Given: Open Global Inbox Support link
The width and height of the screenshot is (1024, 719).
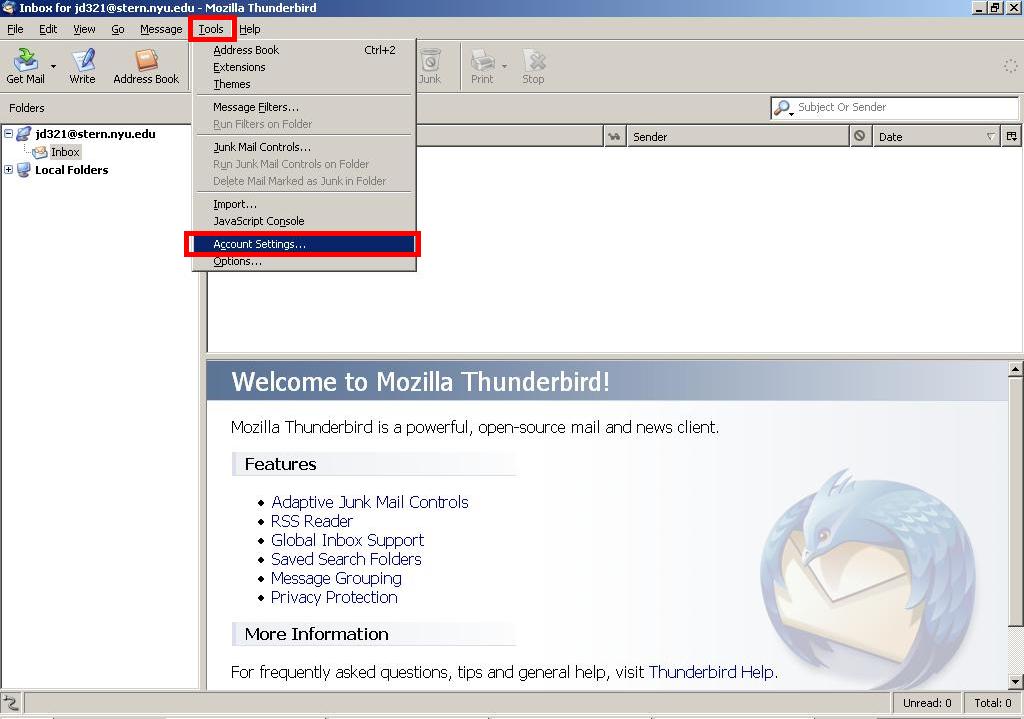Looking at the screenshot, I should pyautogui.click(x=347, y=540).
